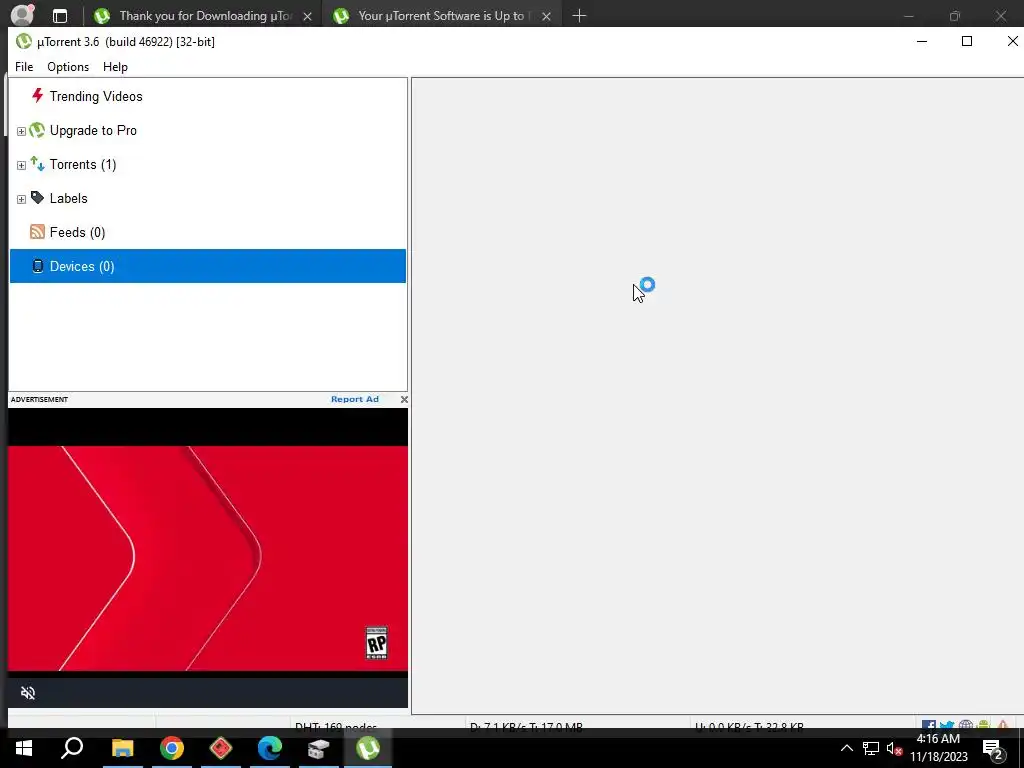Close the µTorrent window

click(x=1012, y=41)
